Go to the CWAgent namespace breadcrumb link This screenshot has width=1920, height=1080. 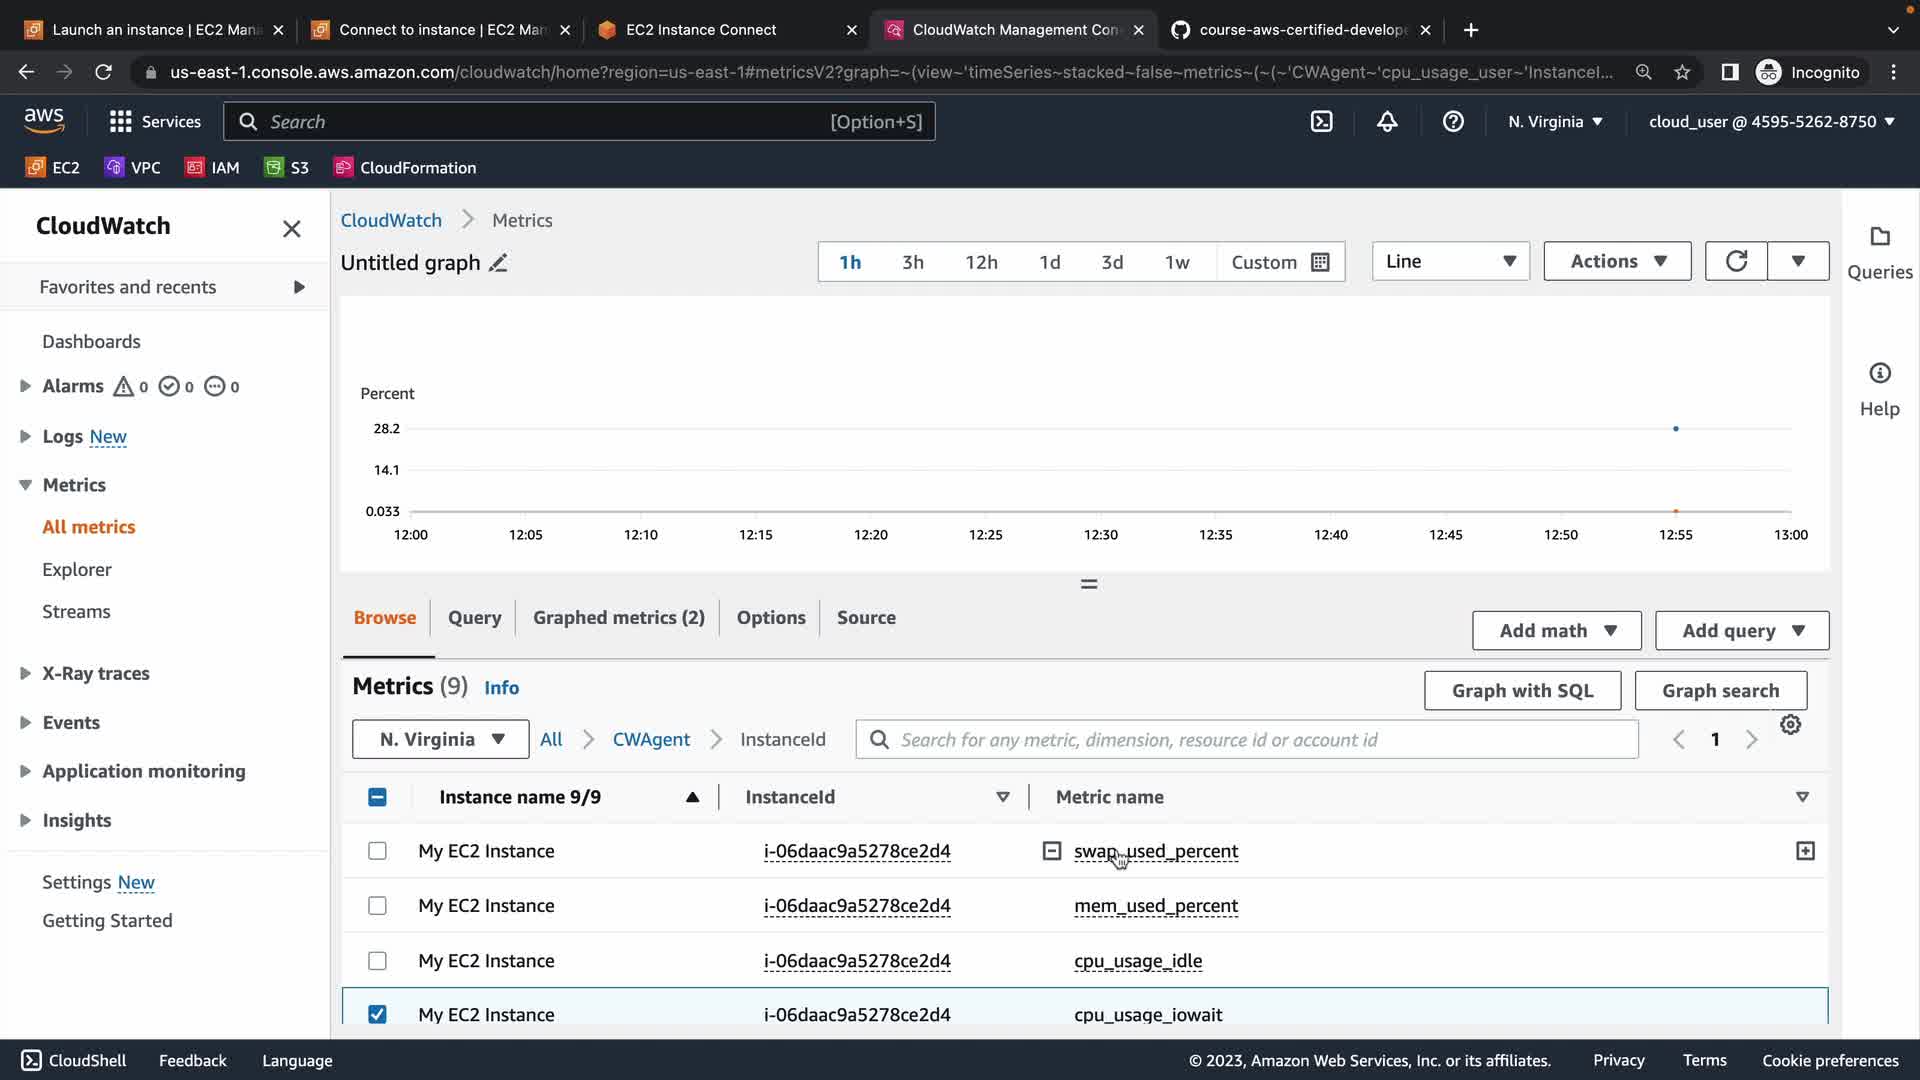coord(651,740)
